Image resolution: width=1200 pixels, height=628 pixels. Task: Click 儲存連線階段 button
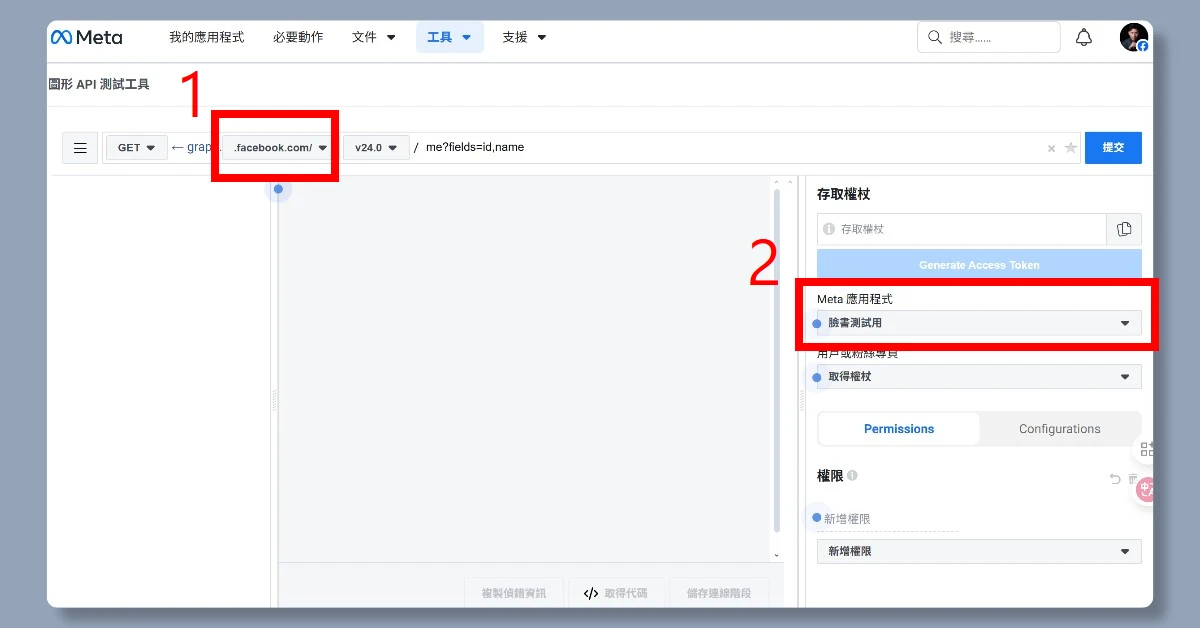click(719, 593)
